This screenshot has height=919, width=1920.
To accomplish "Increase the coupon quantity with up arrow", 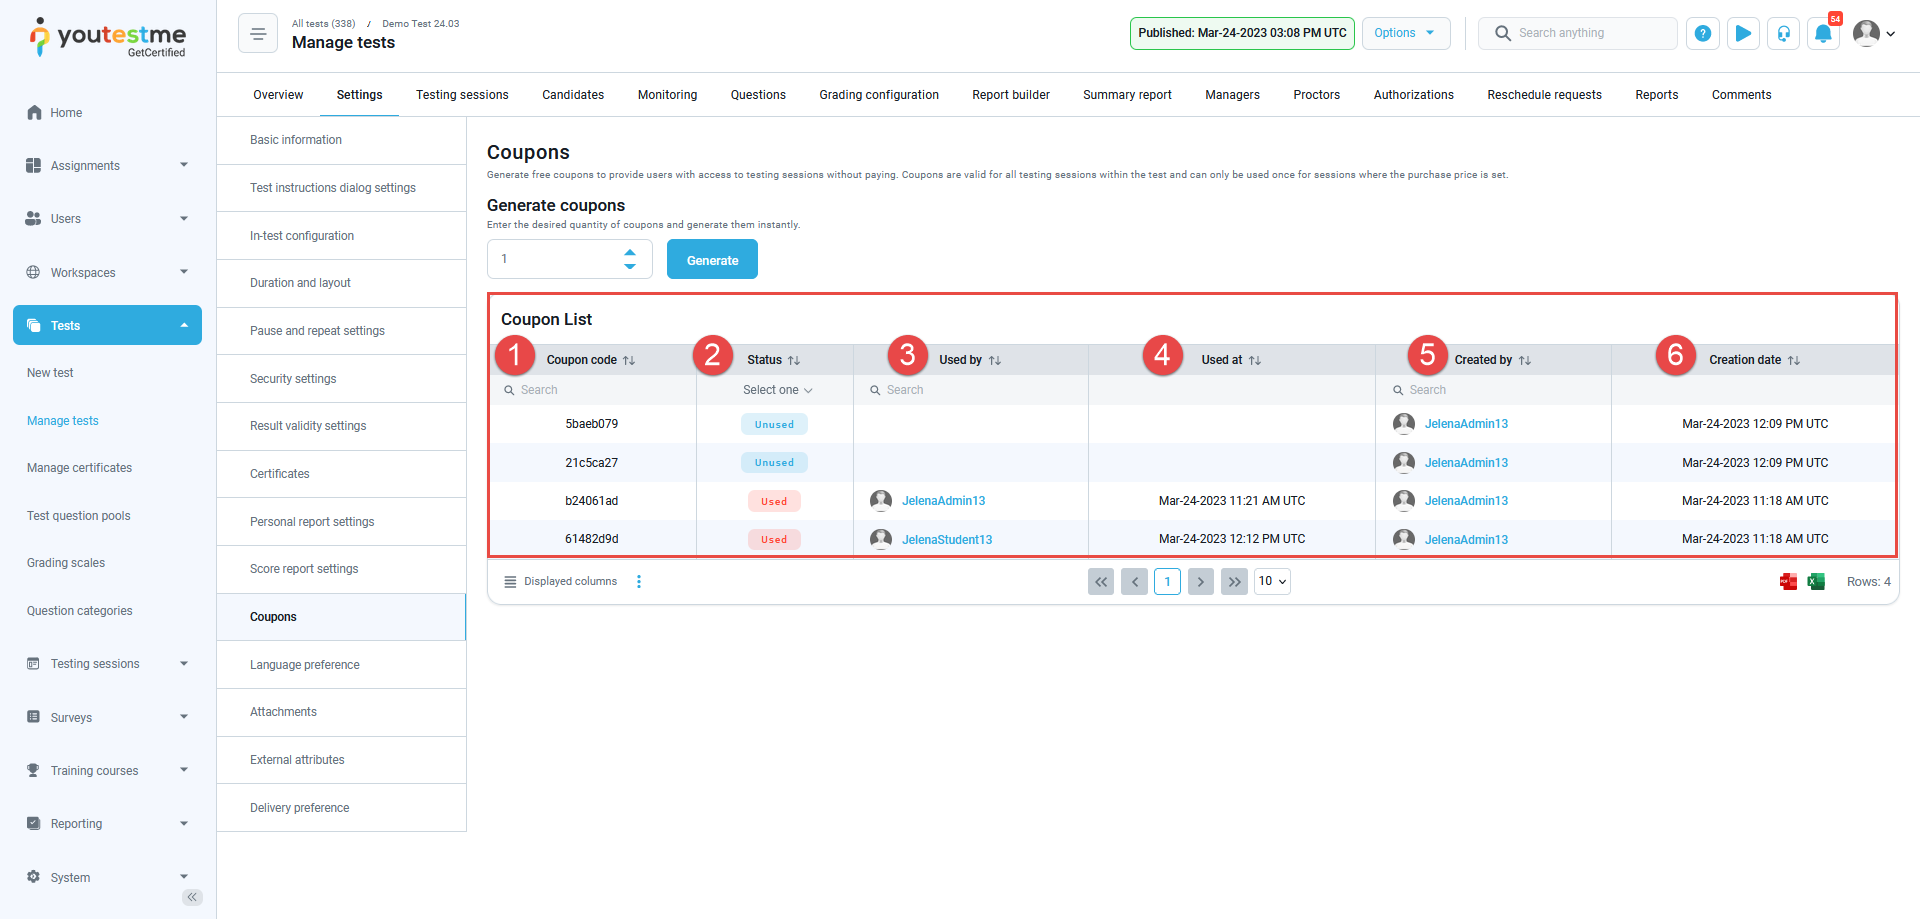I will [x=630, y=252].
